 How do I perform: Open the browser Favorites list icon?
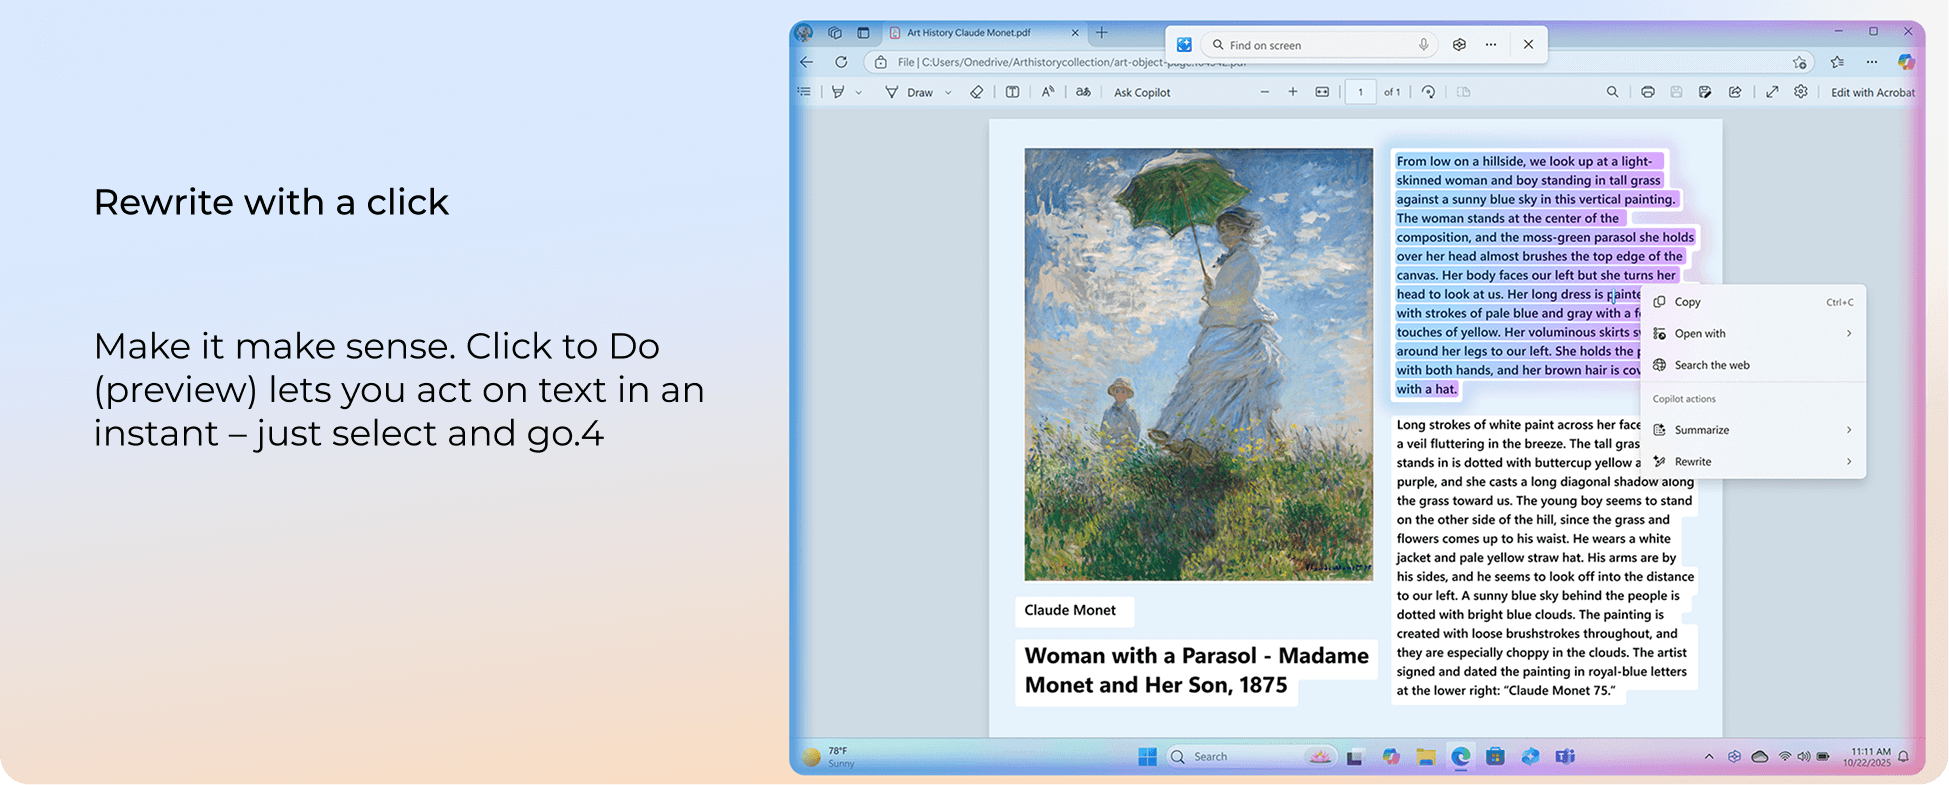[1837, 62]
